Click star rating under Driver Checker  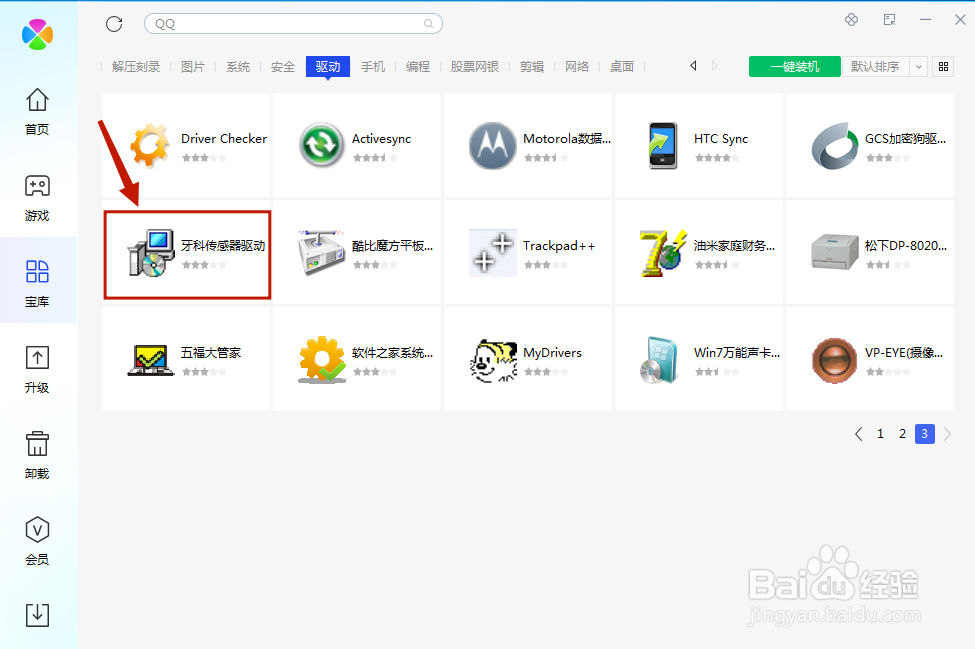pos(204,158)
